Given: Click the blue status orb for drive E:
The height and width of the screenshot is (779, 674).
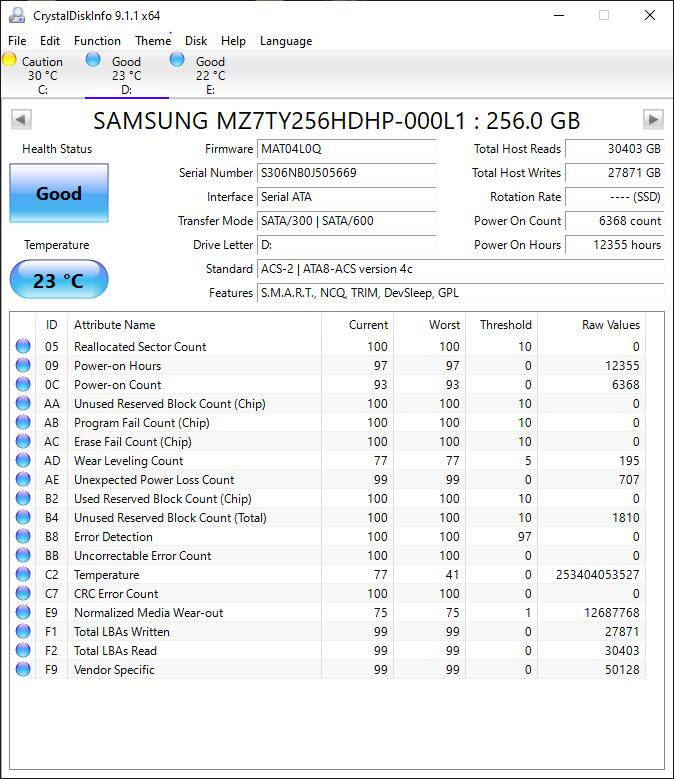Looking at the screenshot, I should pyautogui.click(x=177, y=60).
